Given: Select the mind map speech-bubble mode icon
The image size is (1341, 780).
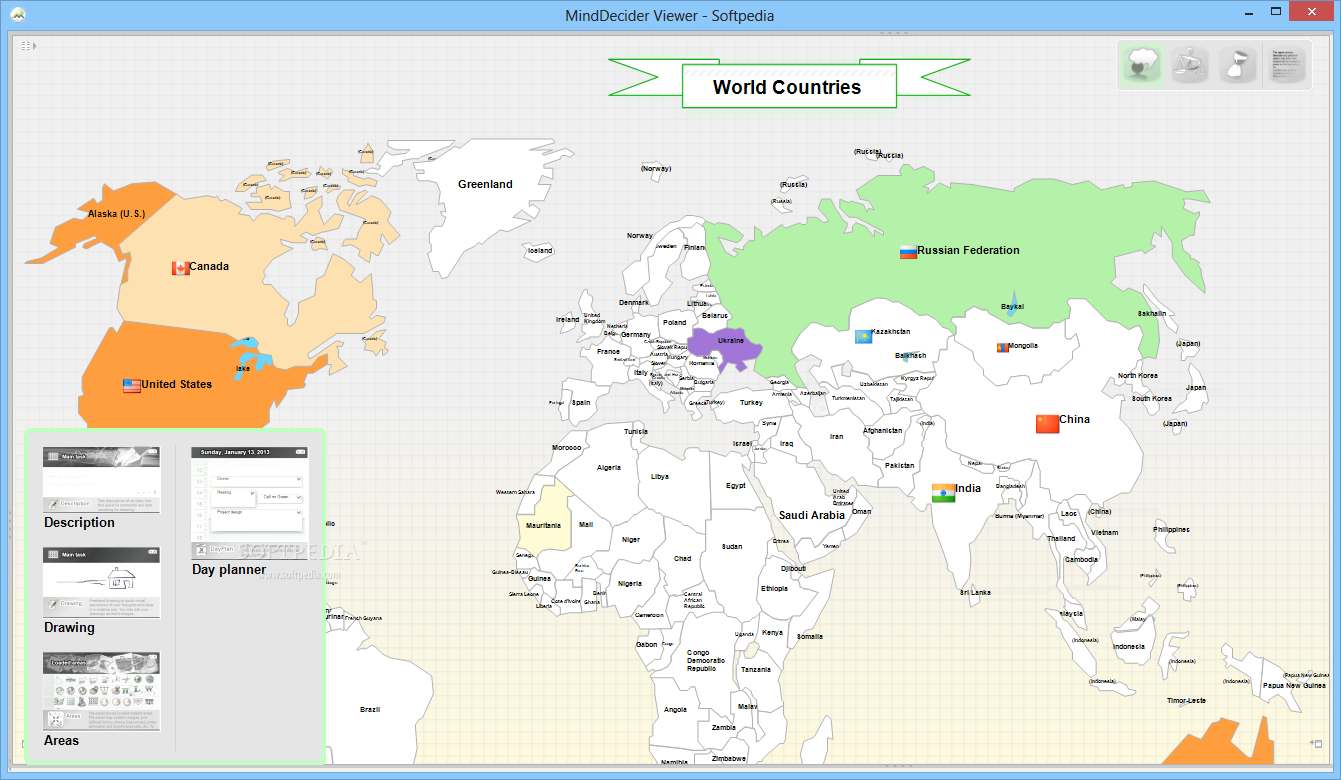Looking at the screenshot, I should click(x=1141, y=65).
